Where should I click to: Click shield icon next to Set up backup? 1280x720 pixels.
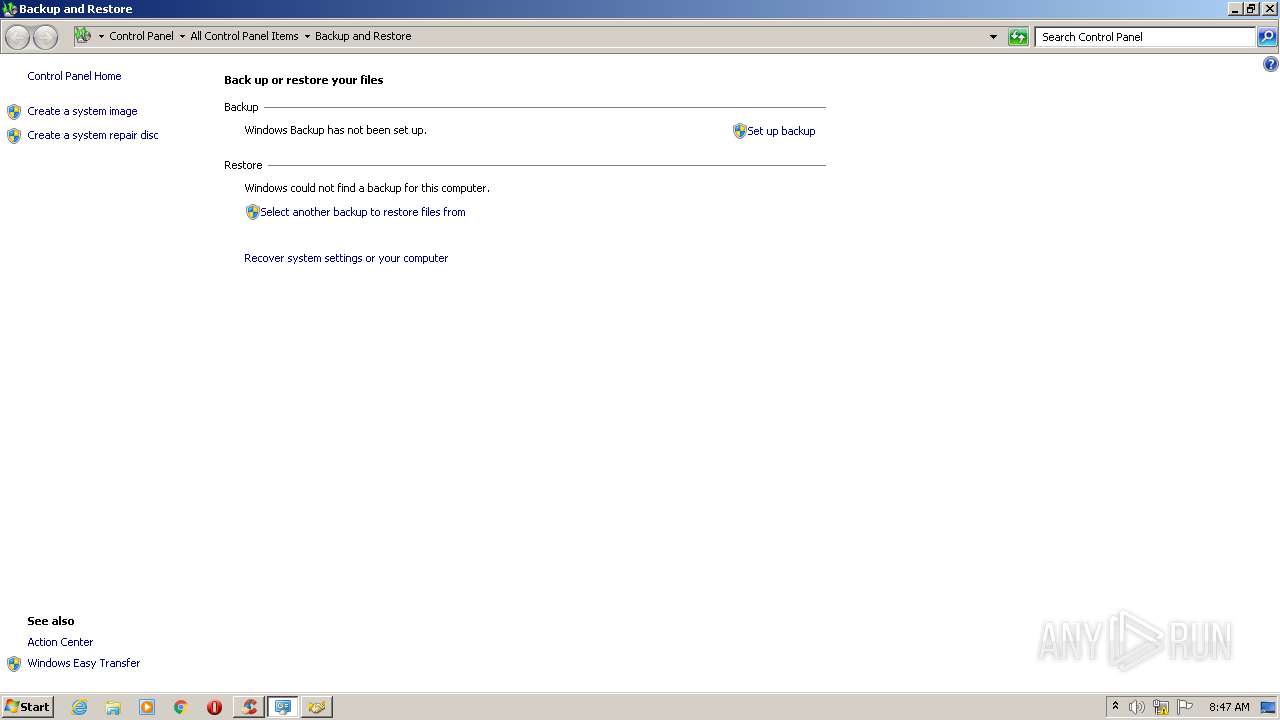click(x=740, y=131)
